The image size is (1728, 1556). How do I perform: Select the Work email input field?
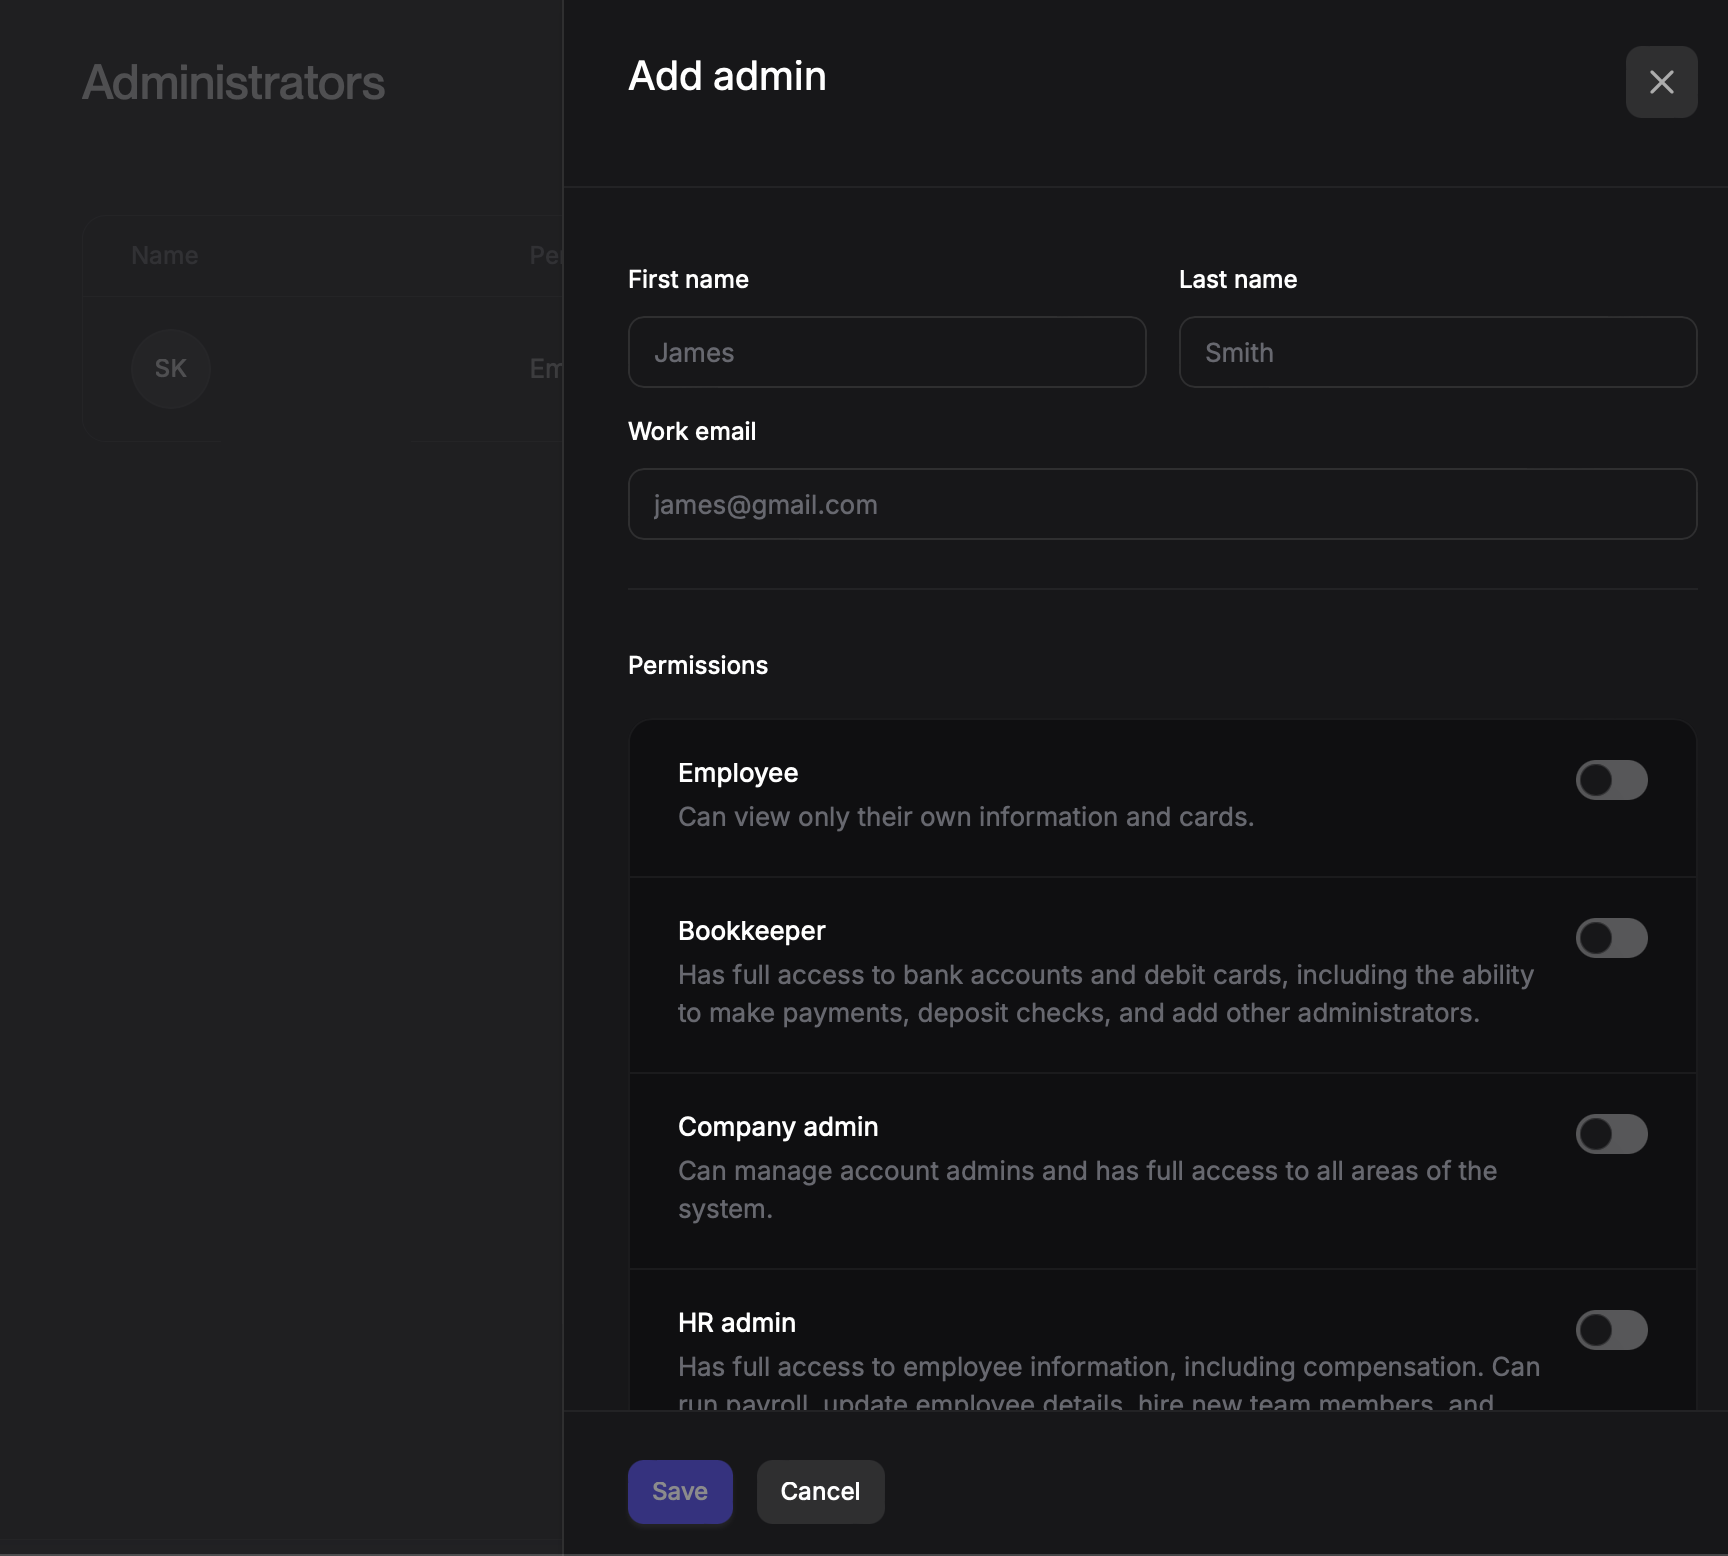[x=1162, y=504]
